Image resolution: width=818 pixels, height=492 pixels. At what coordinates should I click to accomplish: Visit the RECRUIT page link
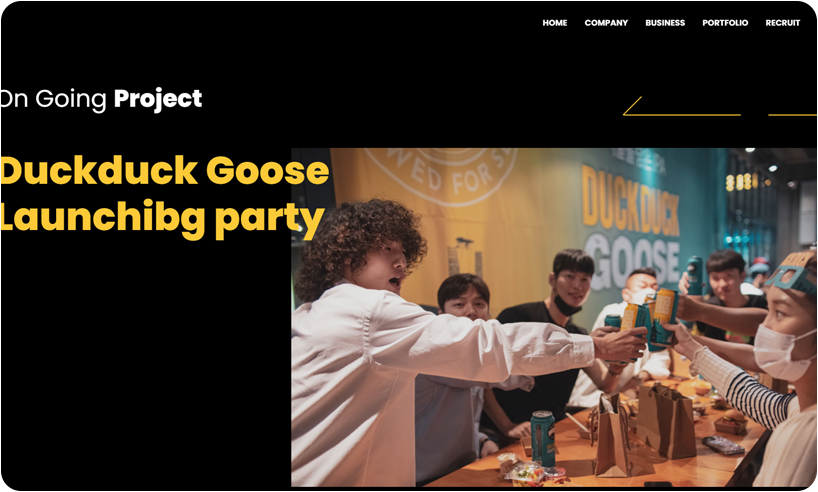pyautogui.click(x=783, y=23)
